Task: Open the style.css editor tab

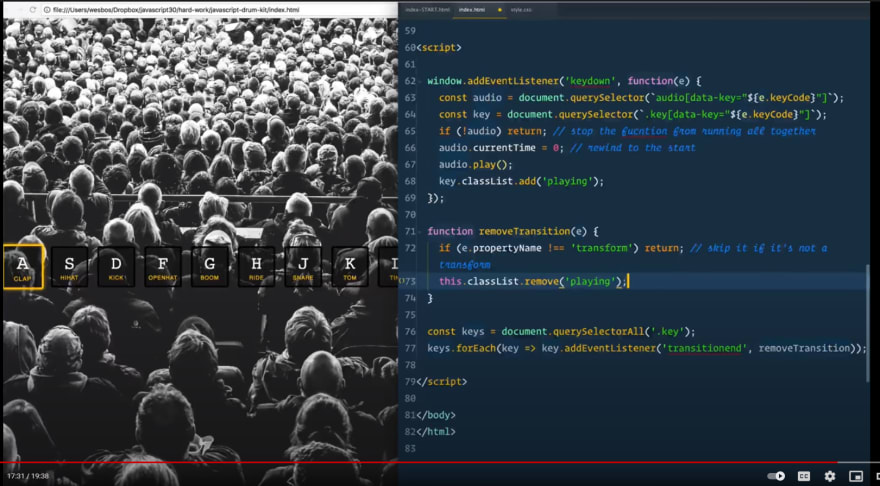Action: 521,10
